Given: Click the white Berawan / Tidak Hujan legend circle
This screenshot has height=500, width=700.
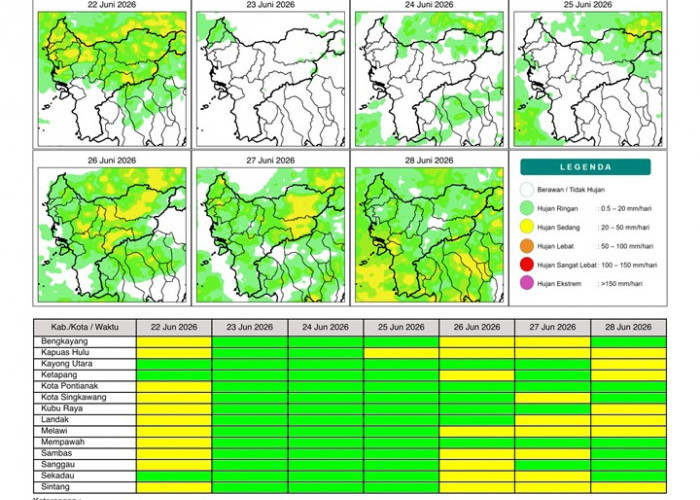Looking at the screenshot, I should coord(527,189).
